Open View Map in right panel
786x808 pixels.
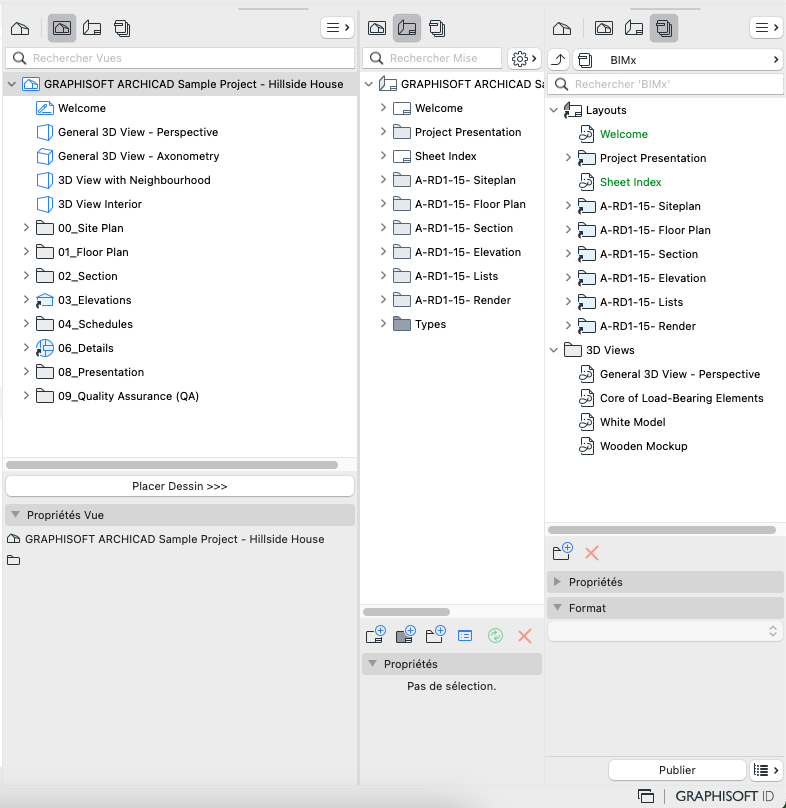pos(604,28)
